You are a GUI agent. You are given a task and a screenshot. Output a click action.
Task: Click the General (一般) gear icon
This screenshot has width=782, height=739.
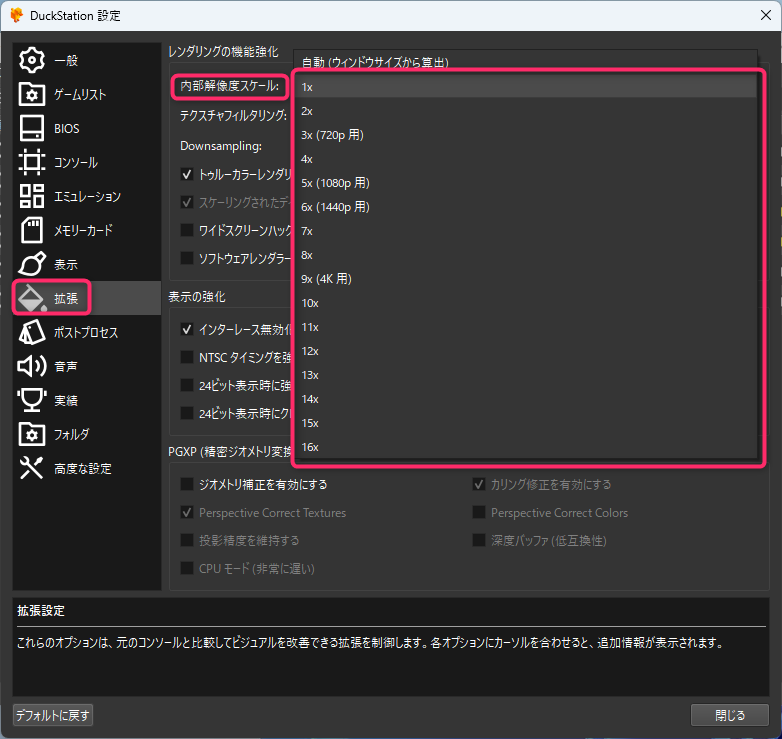(x=32, y=60)
